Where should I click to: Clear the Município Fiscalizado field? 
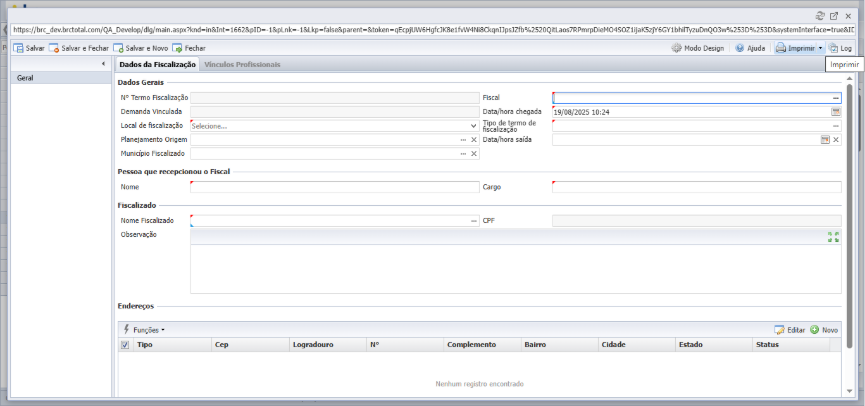click(x=474, y=154)
